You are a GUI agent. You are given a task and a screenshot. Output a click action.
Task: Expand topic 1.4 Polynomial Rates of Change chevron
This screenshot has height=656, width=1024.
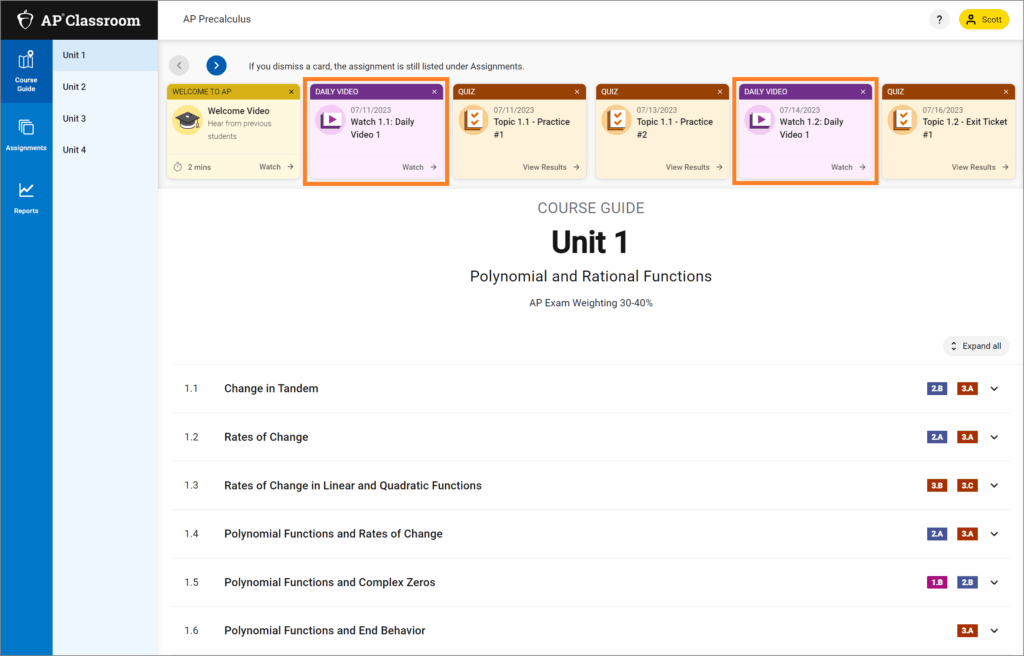coord(994,534)
